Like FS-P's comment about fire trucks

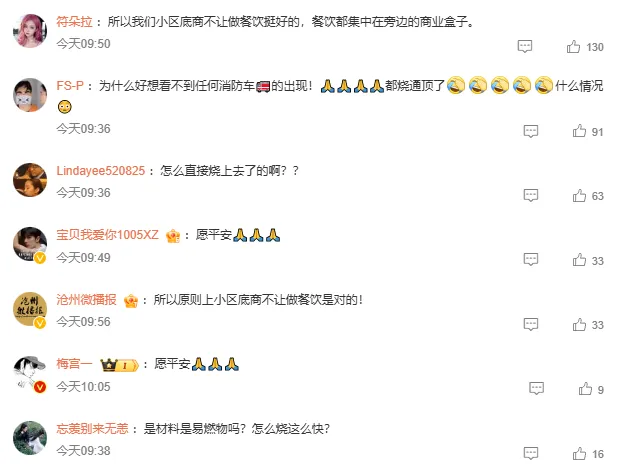(579, 131)
